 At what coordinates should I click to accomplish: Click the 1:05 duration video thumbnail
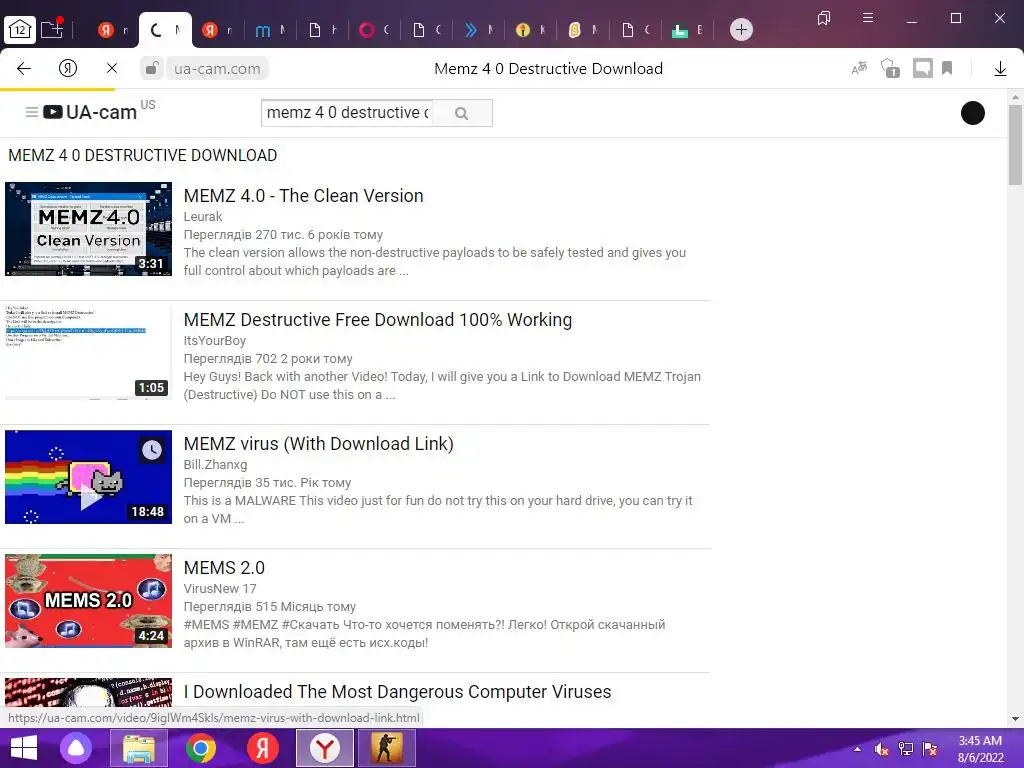[x=88, y=353]
